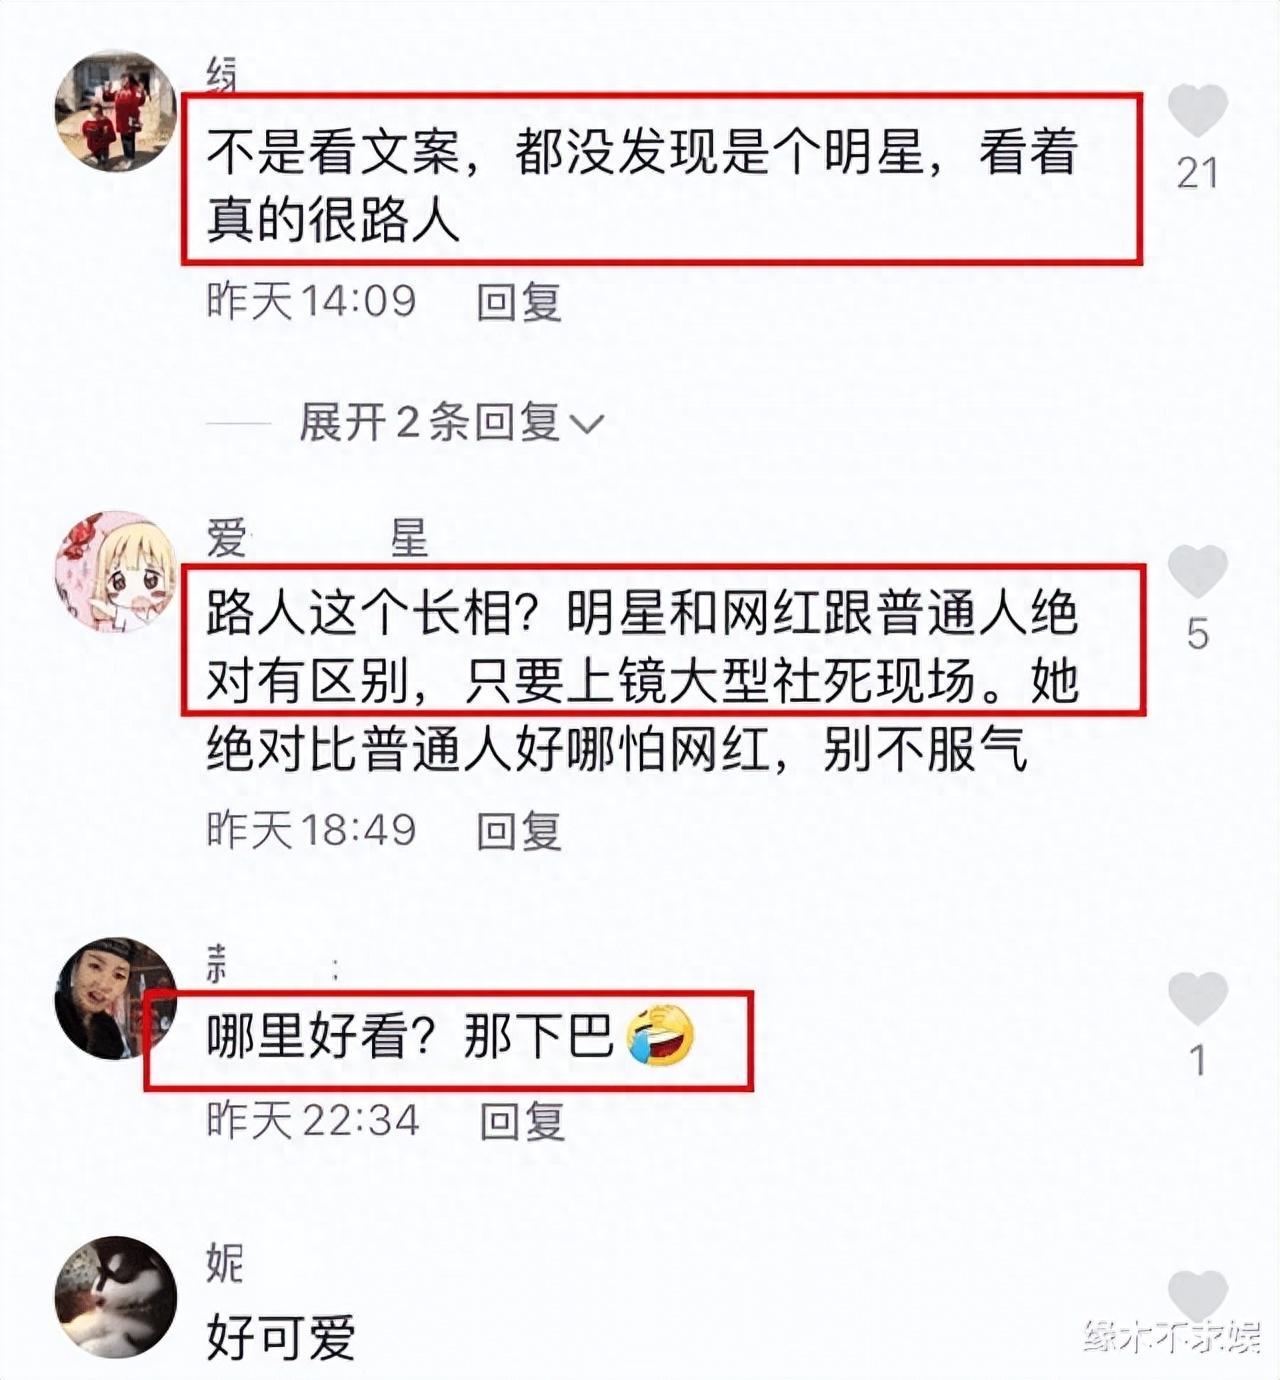Screen dimensions: 1280x1380
Task: Open the black-and-white cat avatar profile
Action: pos(115,1297)
